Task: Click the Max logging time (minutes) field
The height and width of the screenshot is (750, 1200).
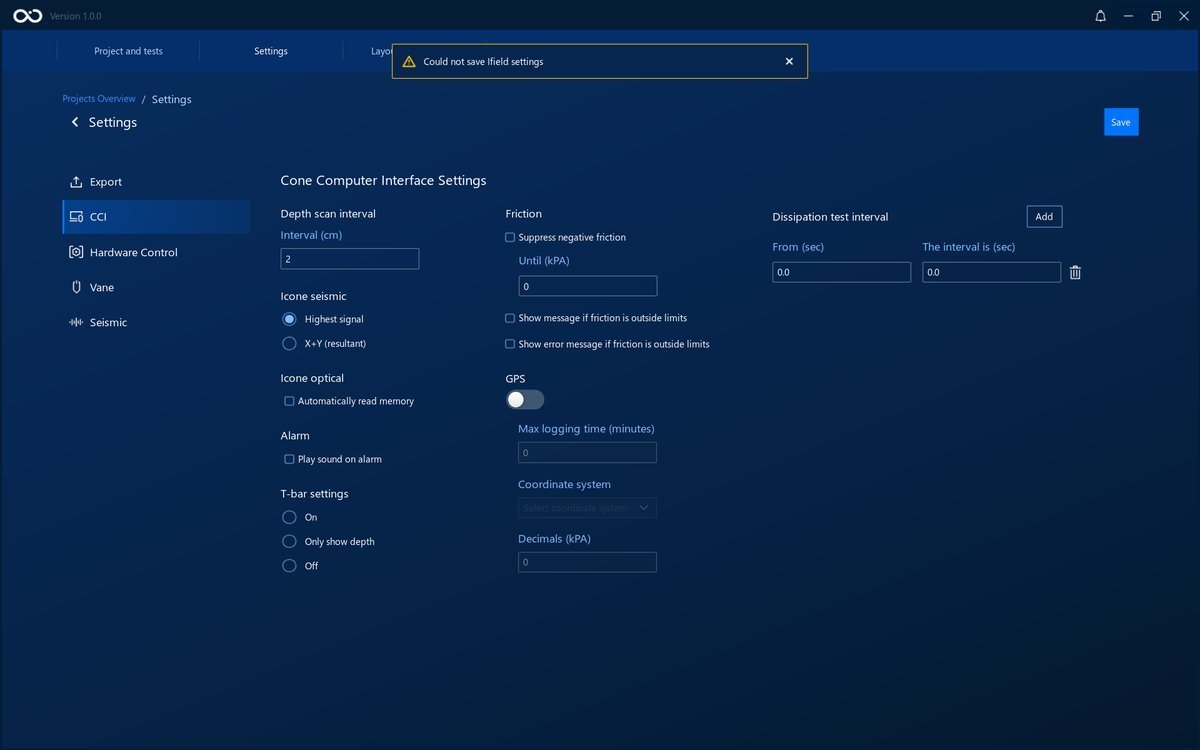Action: point(587,452)
